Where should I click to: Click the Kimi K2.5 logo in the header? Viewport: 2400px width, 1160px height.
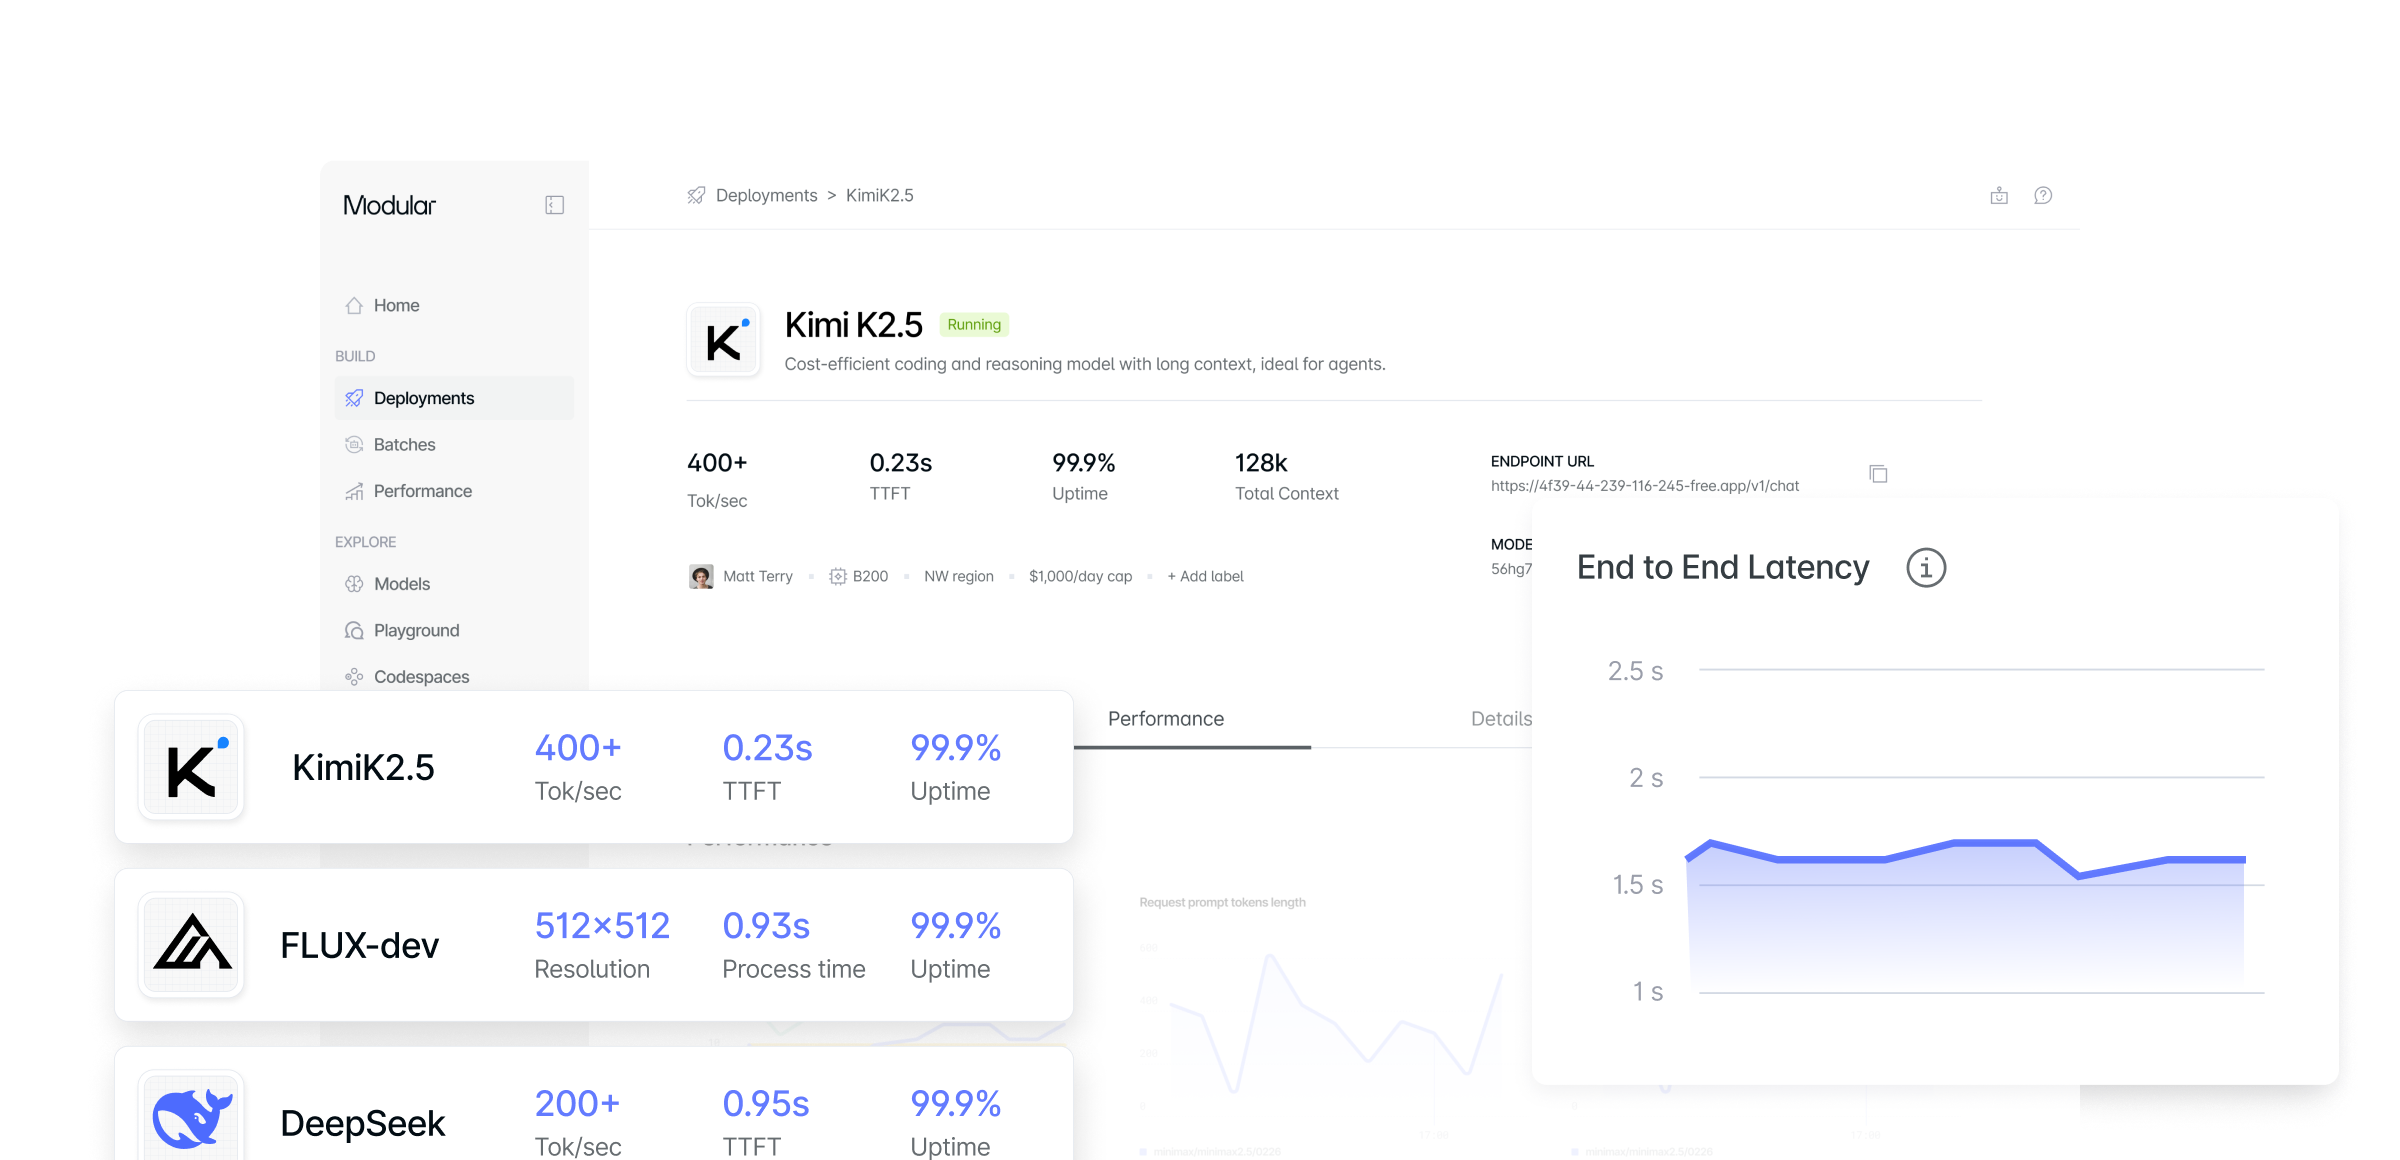pos(723,341)
